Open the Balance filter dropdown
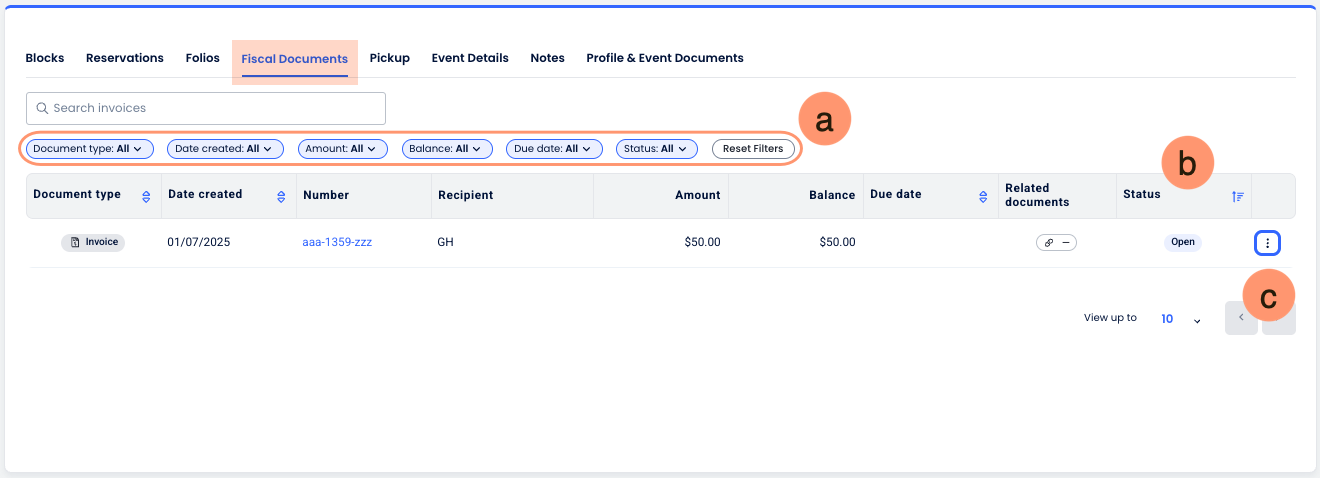 (x=447, y=149)
